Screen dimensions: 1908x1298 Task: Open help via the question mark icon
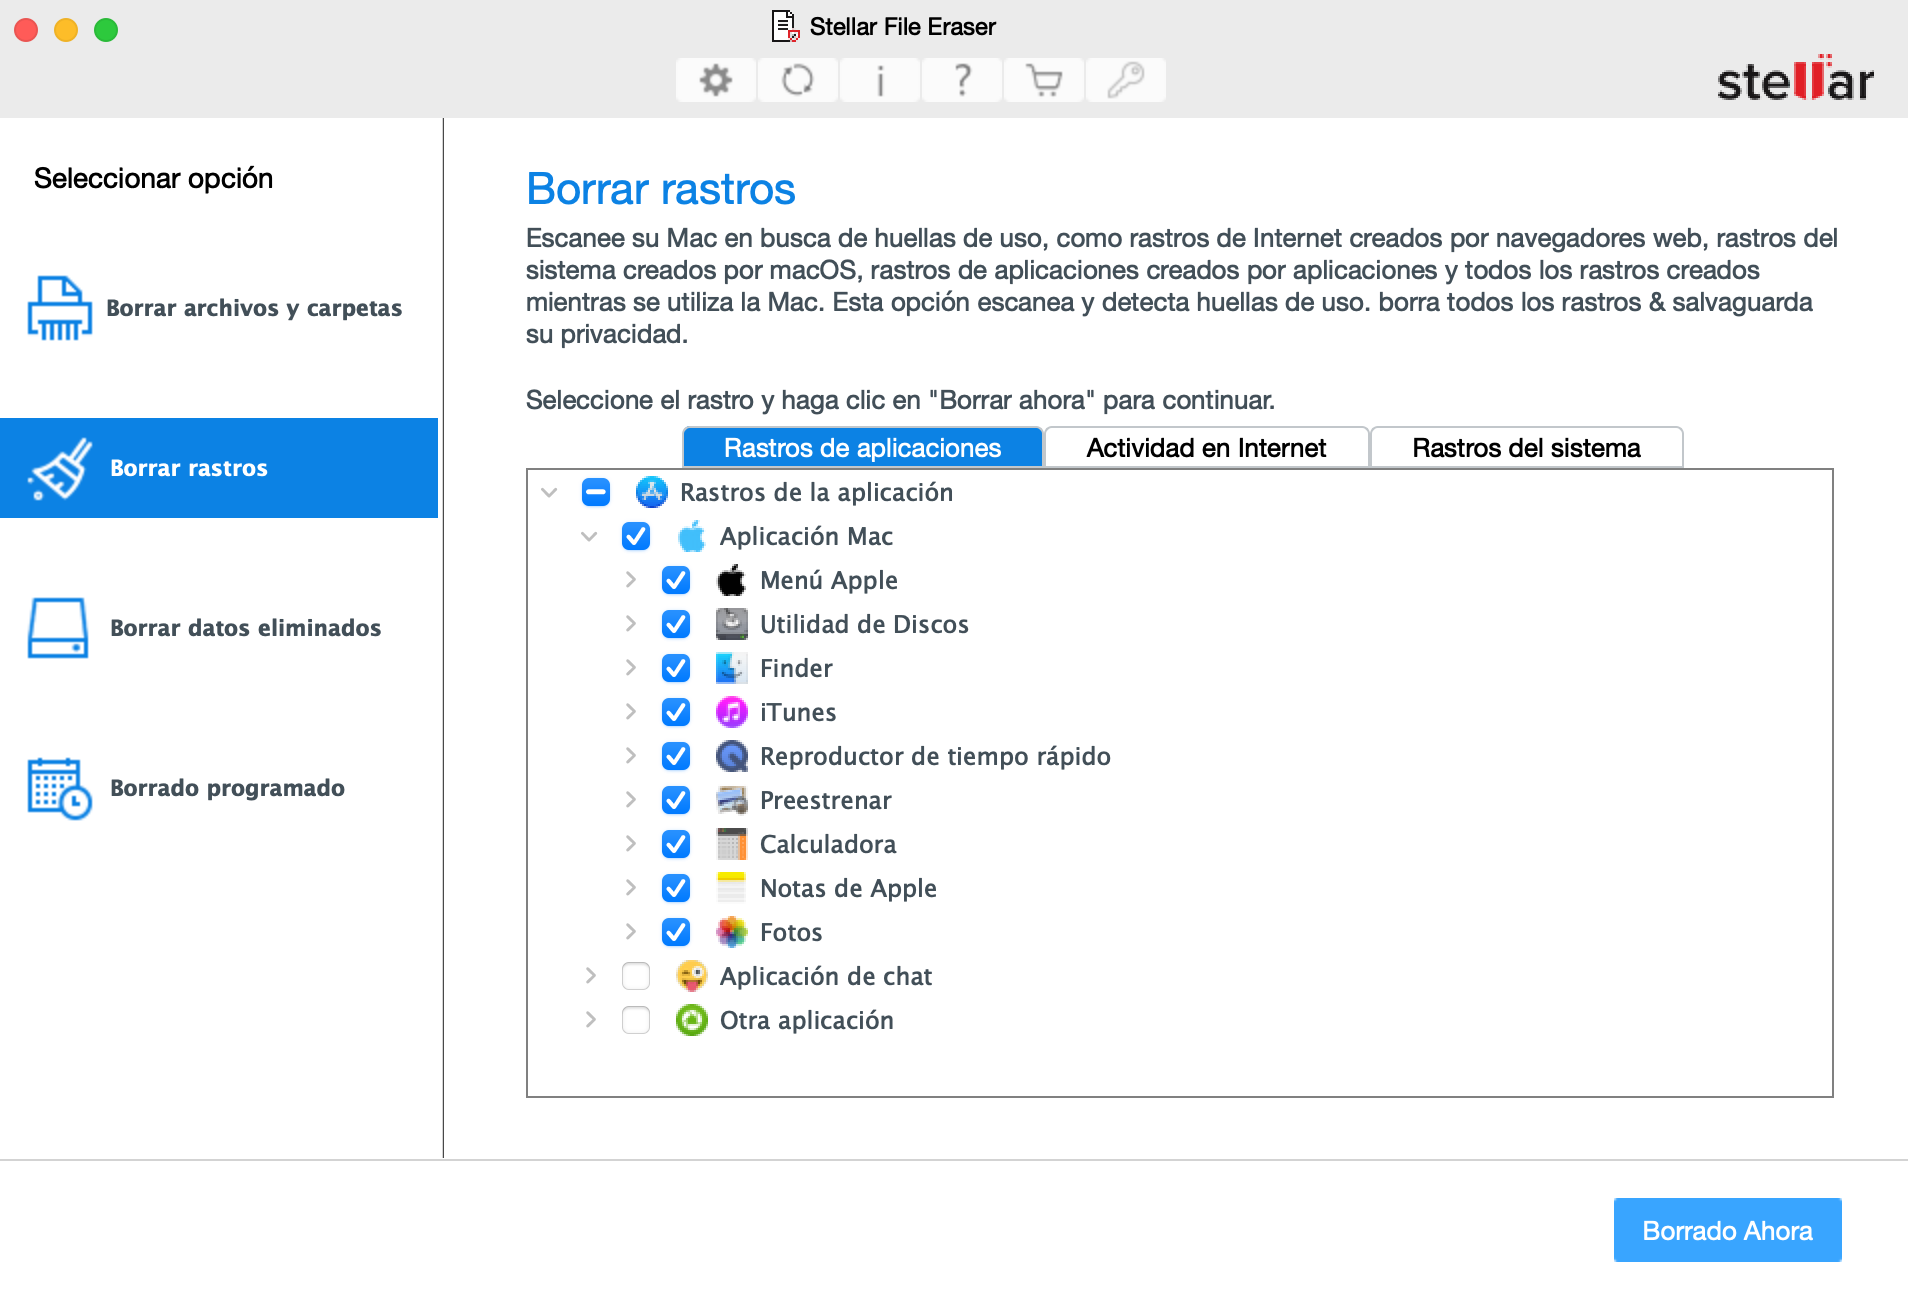[x=962, y=80]
